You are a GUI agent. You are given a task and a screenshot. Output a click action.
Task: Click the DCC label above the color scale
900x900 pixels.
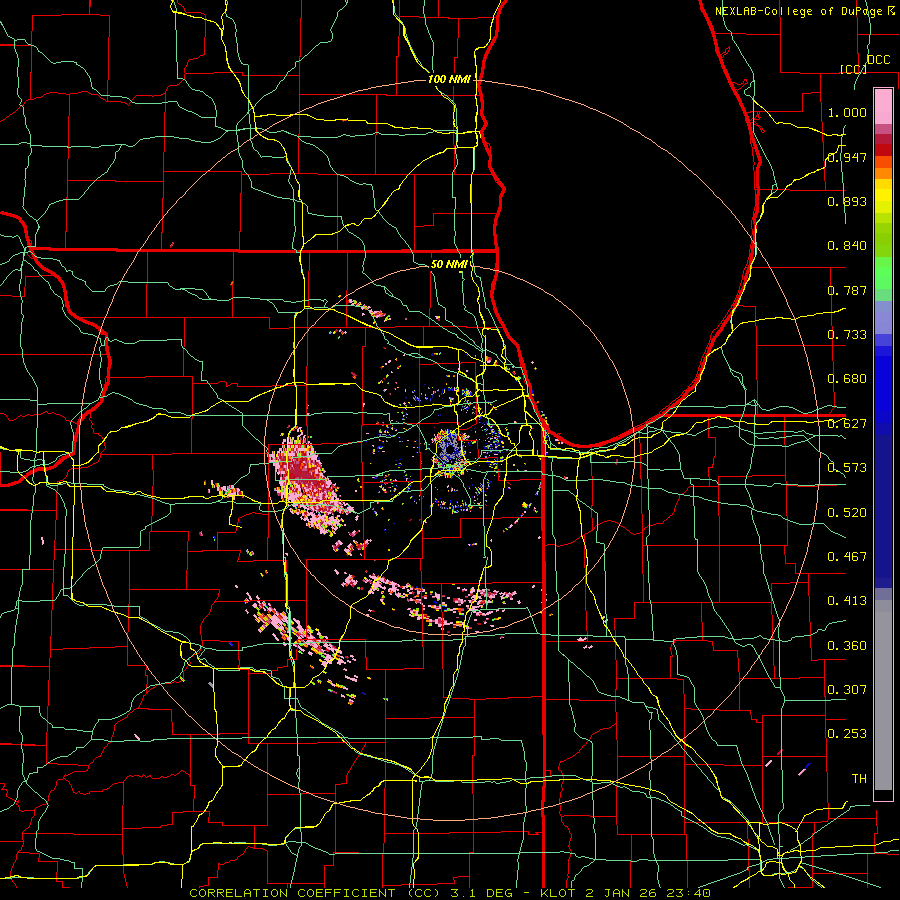tap(878, 60)
